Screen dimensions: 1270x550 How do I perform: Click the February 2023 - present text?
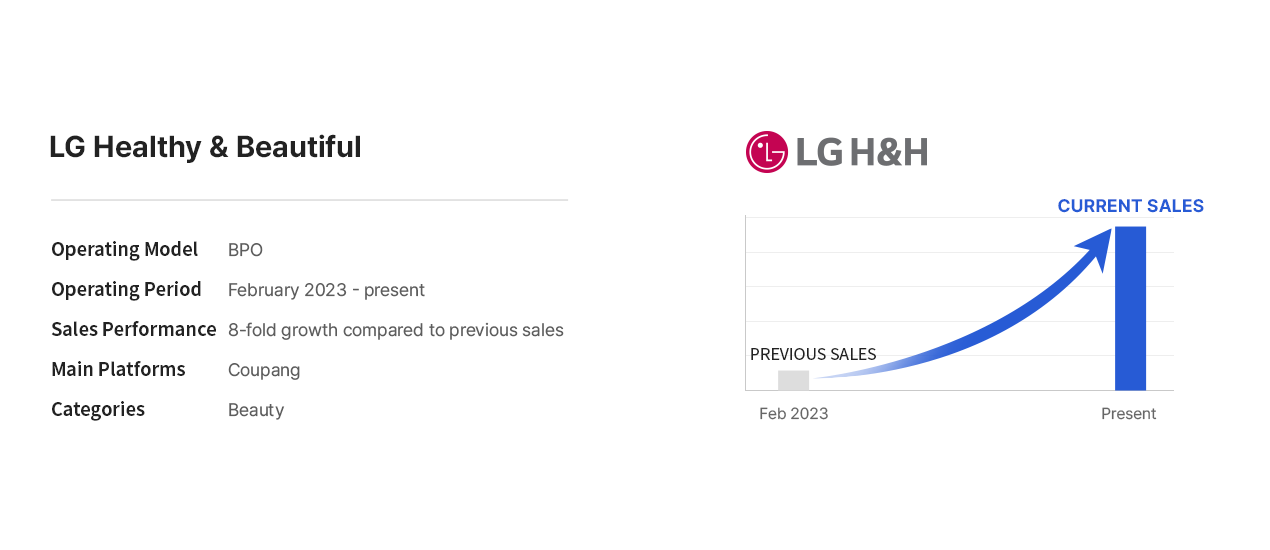[x=326, y=290]
